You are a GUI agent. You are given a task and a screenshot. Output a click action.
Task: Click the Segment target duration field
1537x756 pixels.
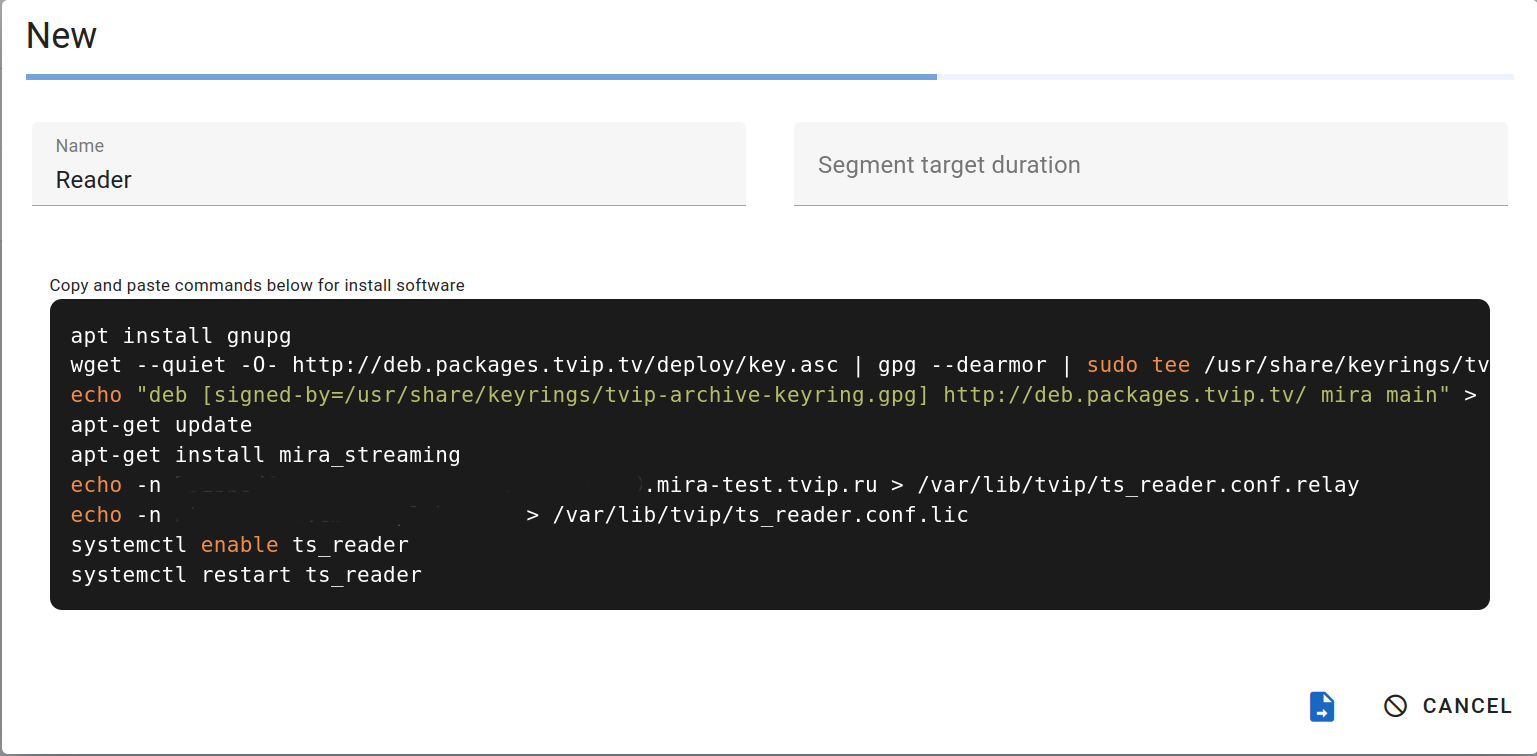coord(1150,165)
